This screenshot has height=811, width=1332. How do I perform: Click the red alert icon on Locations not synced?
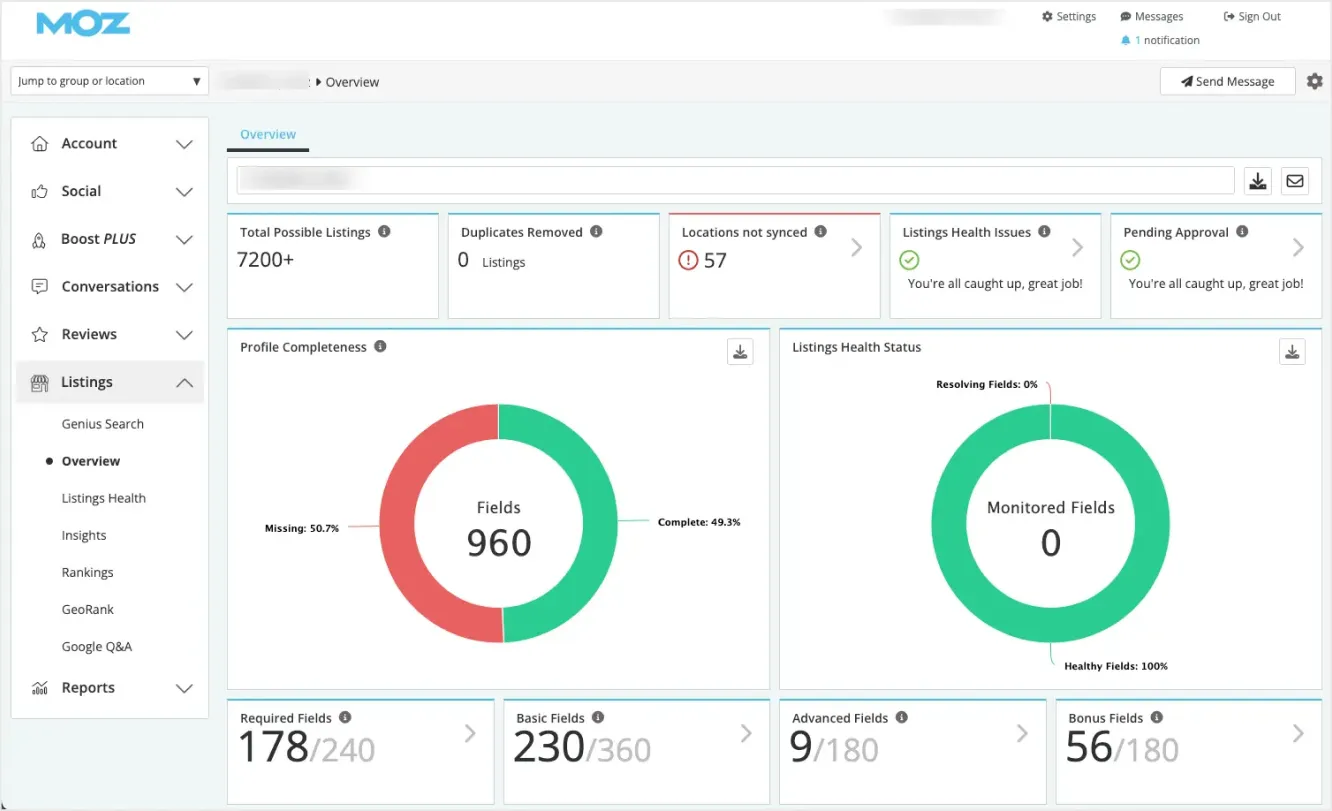(688, 261)
